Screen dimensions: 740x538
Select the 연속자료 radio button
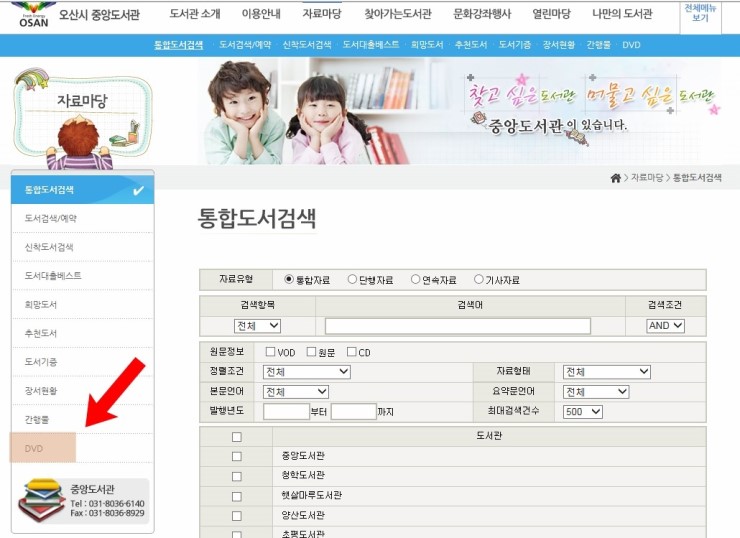point(415,280)
